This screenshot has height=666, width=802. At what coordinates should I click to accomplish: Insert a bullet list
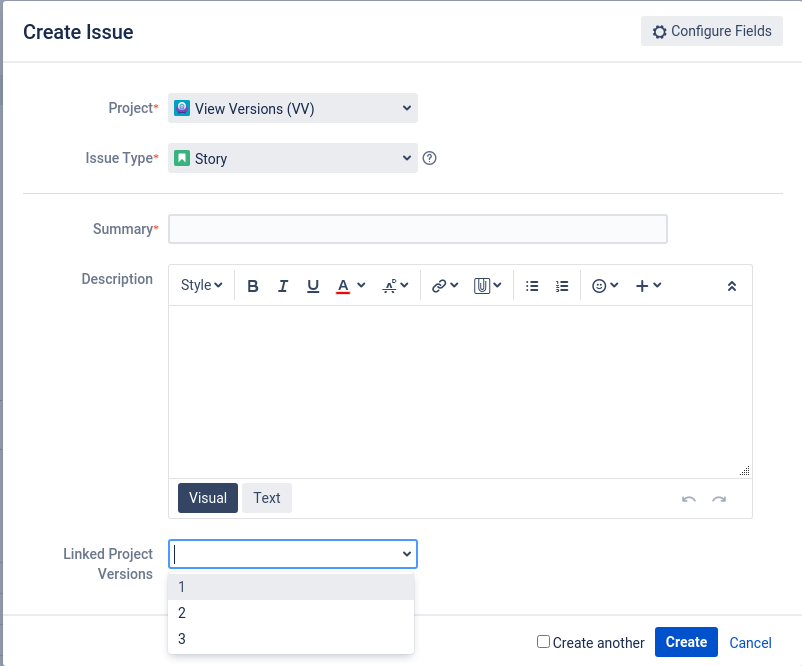click(532, 286)
